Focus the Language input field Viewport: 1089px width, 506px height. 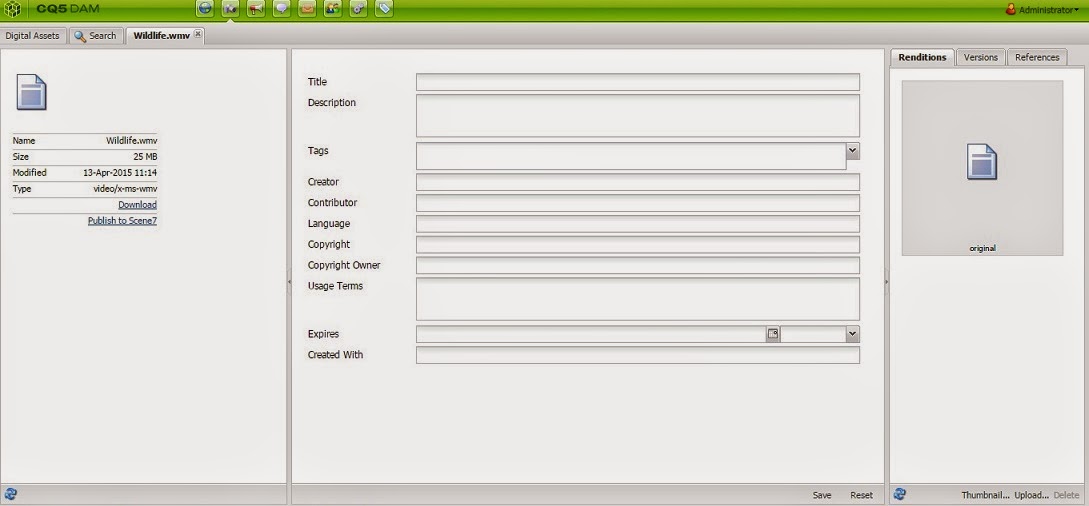point(638,224)
